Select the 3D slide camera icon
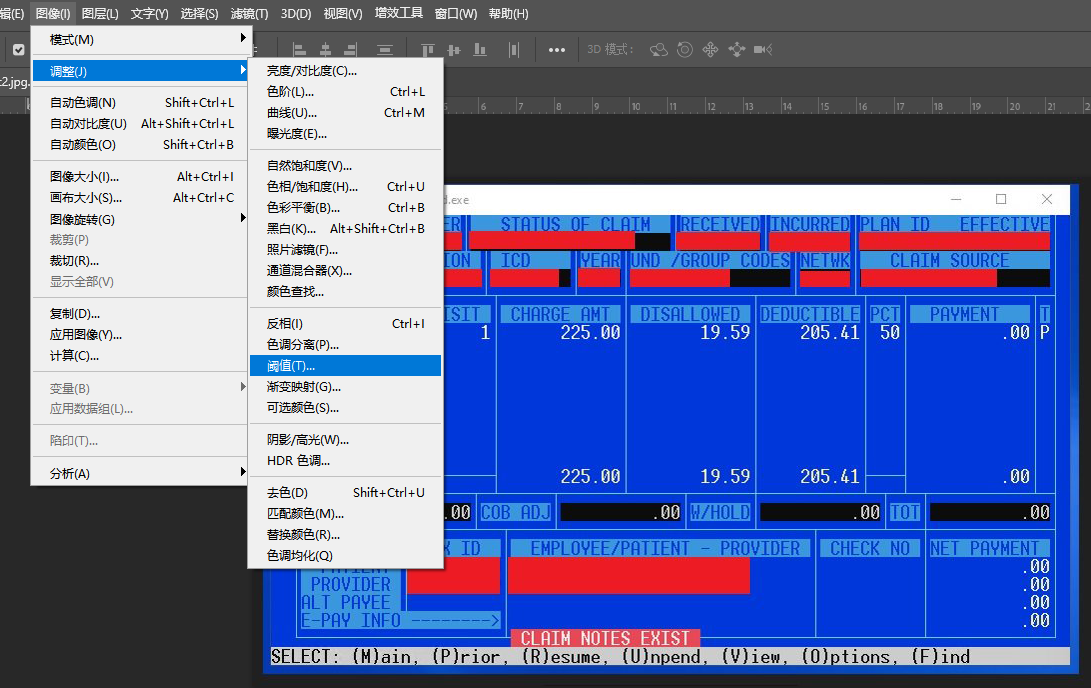Image resolution: width=1091 pixels, height=688 pixels. [736, 49]
